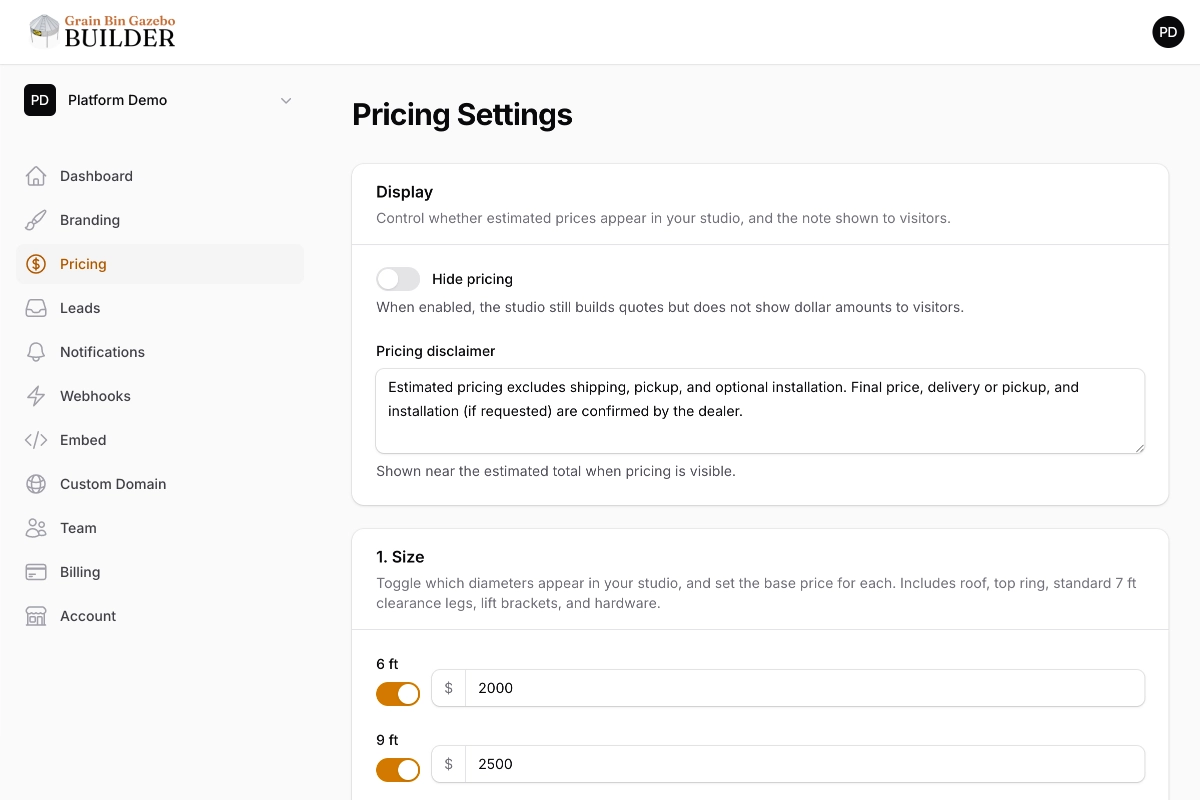Click the Pricing dollar-sign icon
This screenshot has width=1200, height=800.
pyautogui.click(x=36, y=264)
